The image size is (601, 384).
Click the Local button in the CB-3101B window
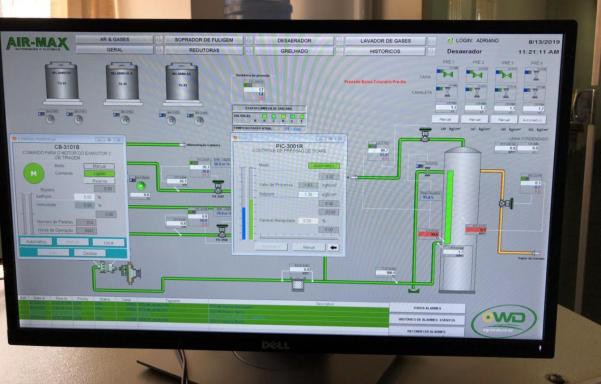tap(109, 243)
